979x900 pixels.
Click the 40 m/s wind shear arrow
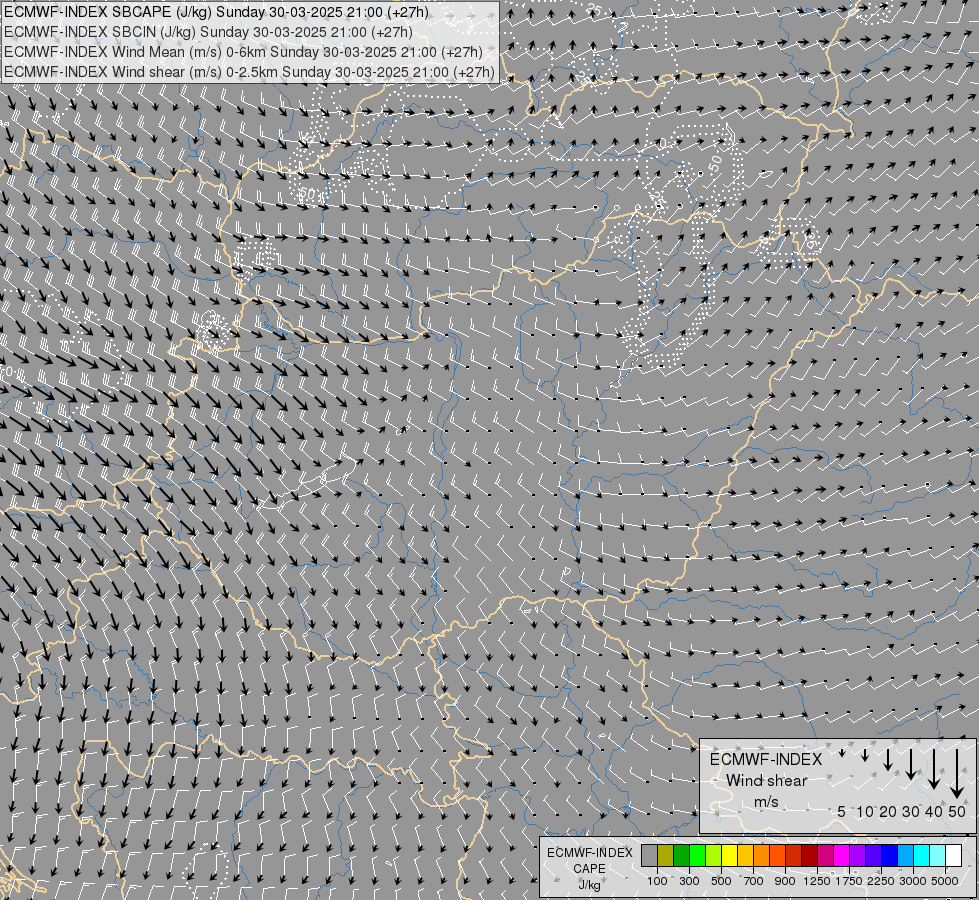[x=934, y=769]
